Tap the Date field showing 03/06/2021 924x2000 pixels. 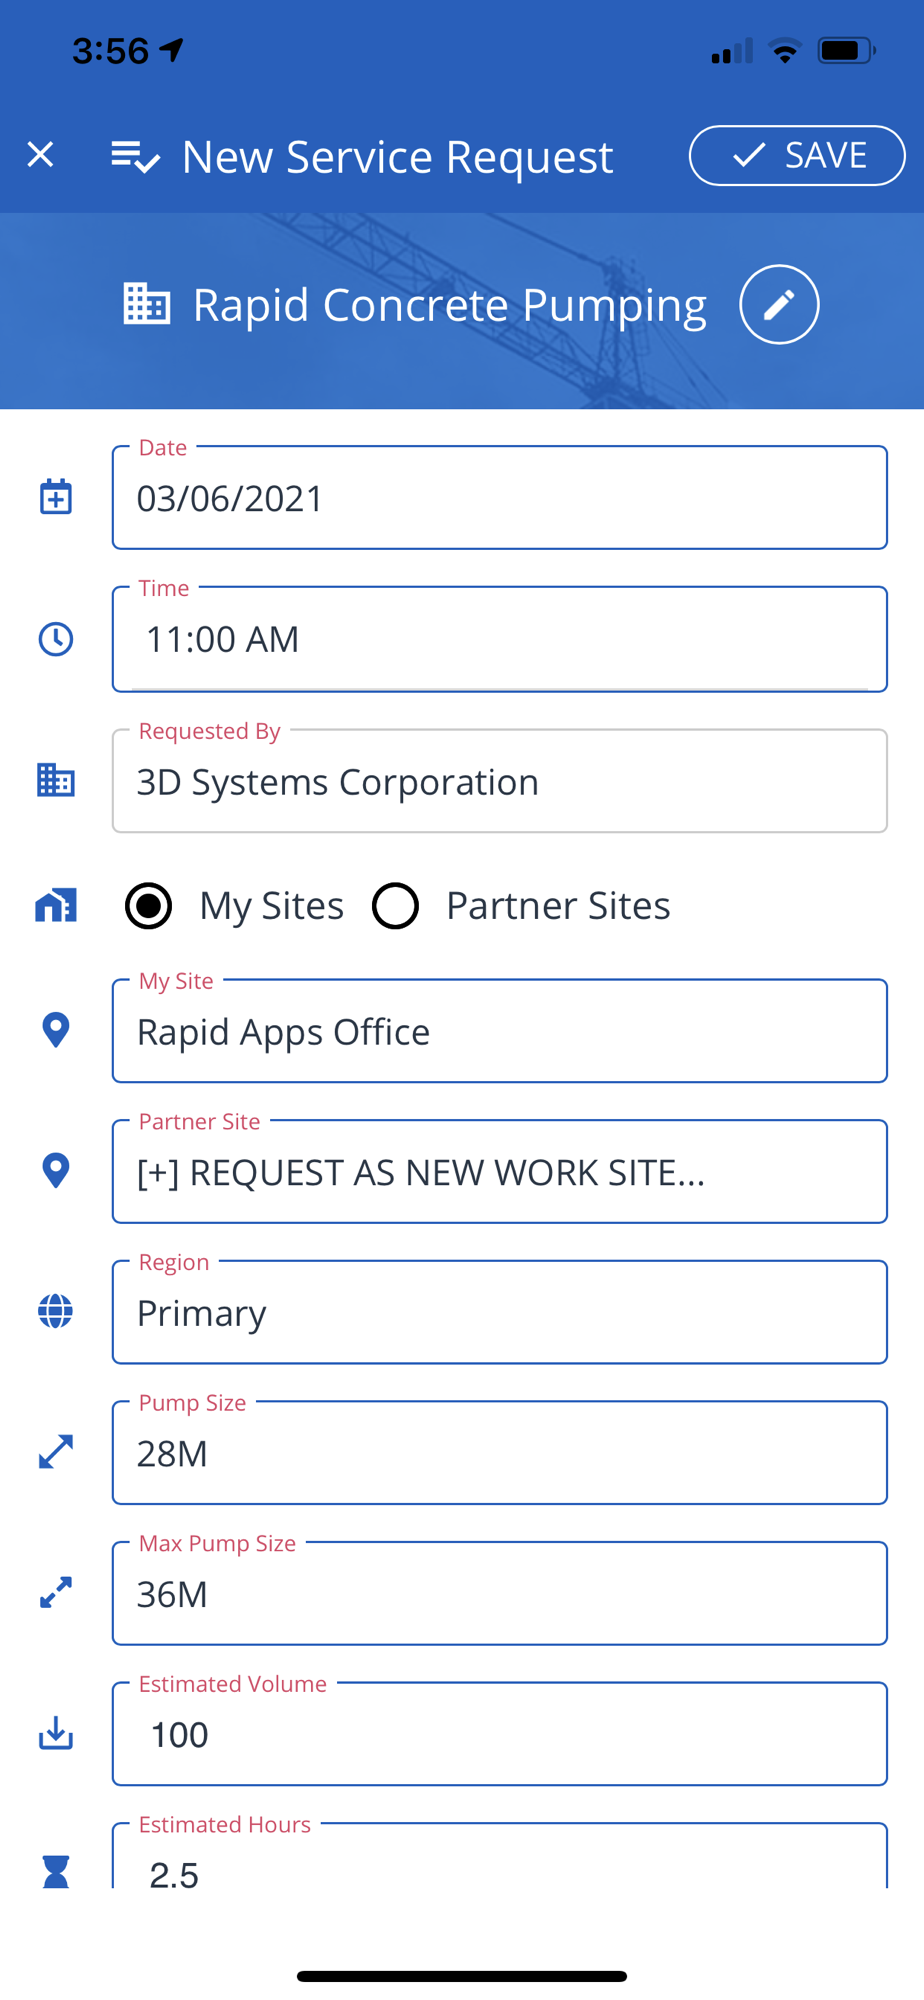[x=499, y=498]
